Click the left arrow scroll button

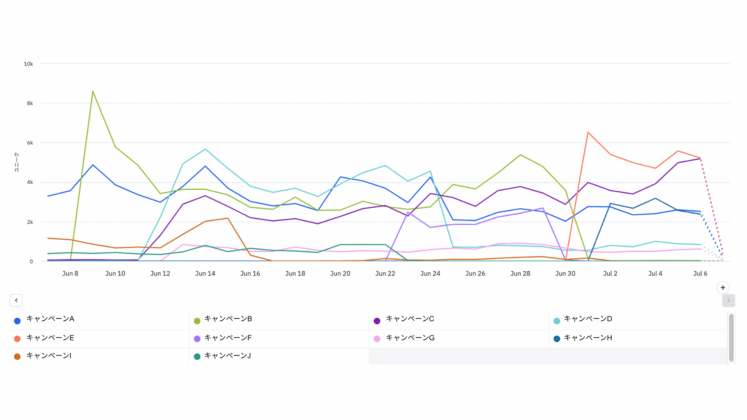tap(16, 300)
